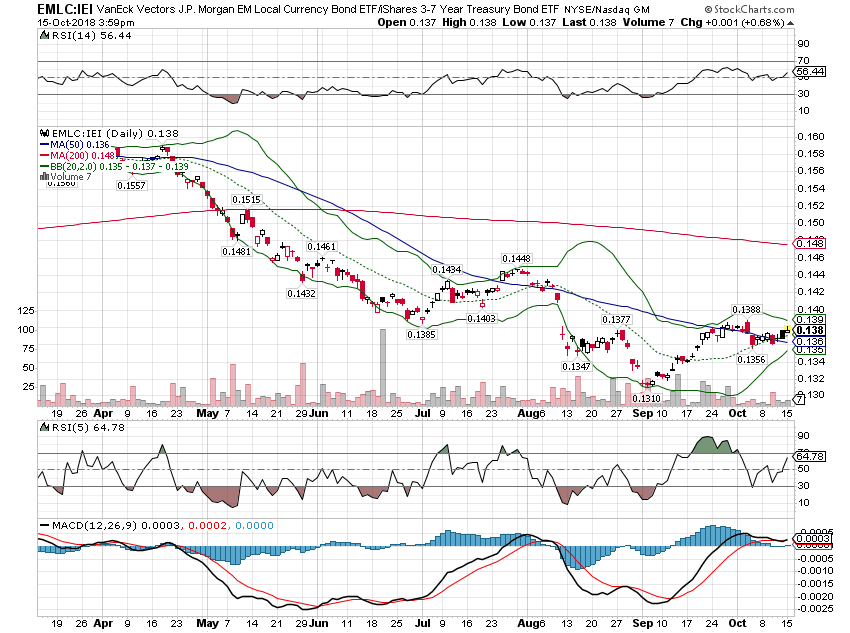Viewport: 850px width, 633px height.
Task: Click the Volume 7 legend entry
Action: tap(70, 177)
